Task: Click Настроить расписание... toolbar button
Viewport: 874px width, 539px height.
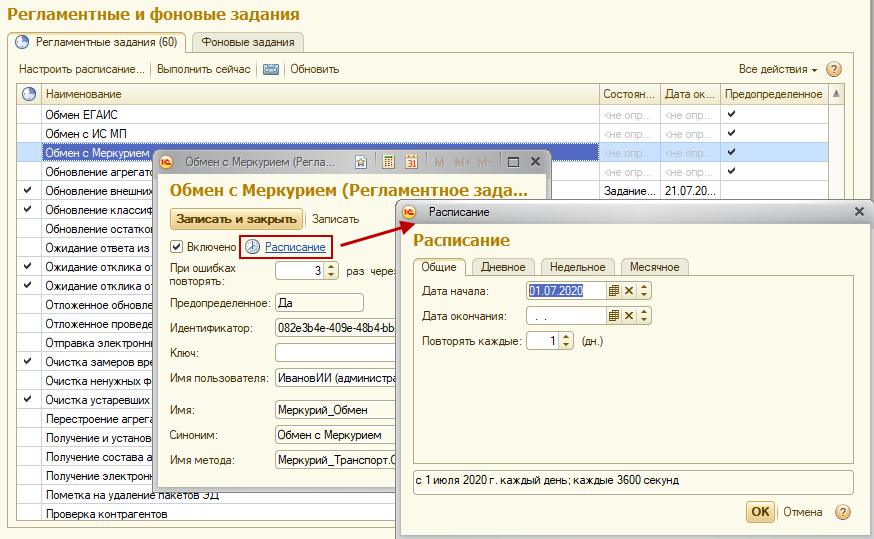Action: [x=81, y=69]
